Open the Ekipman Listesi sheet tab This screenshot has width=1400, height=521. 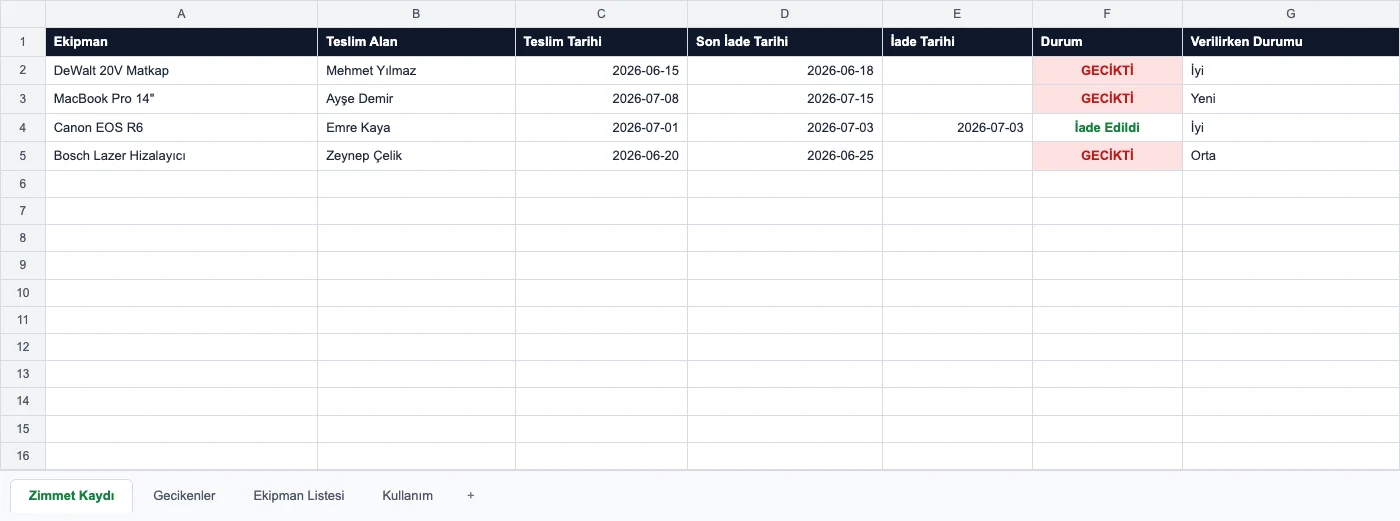pos(299,495)
